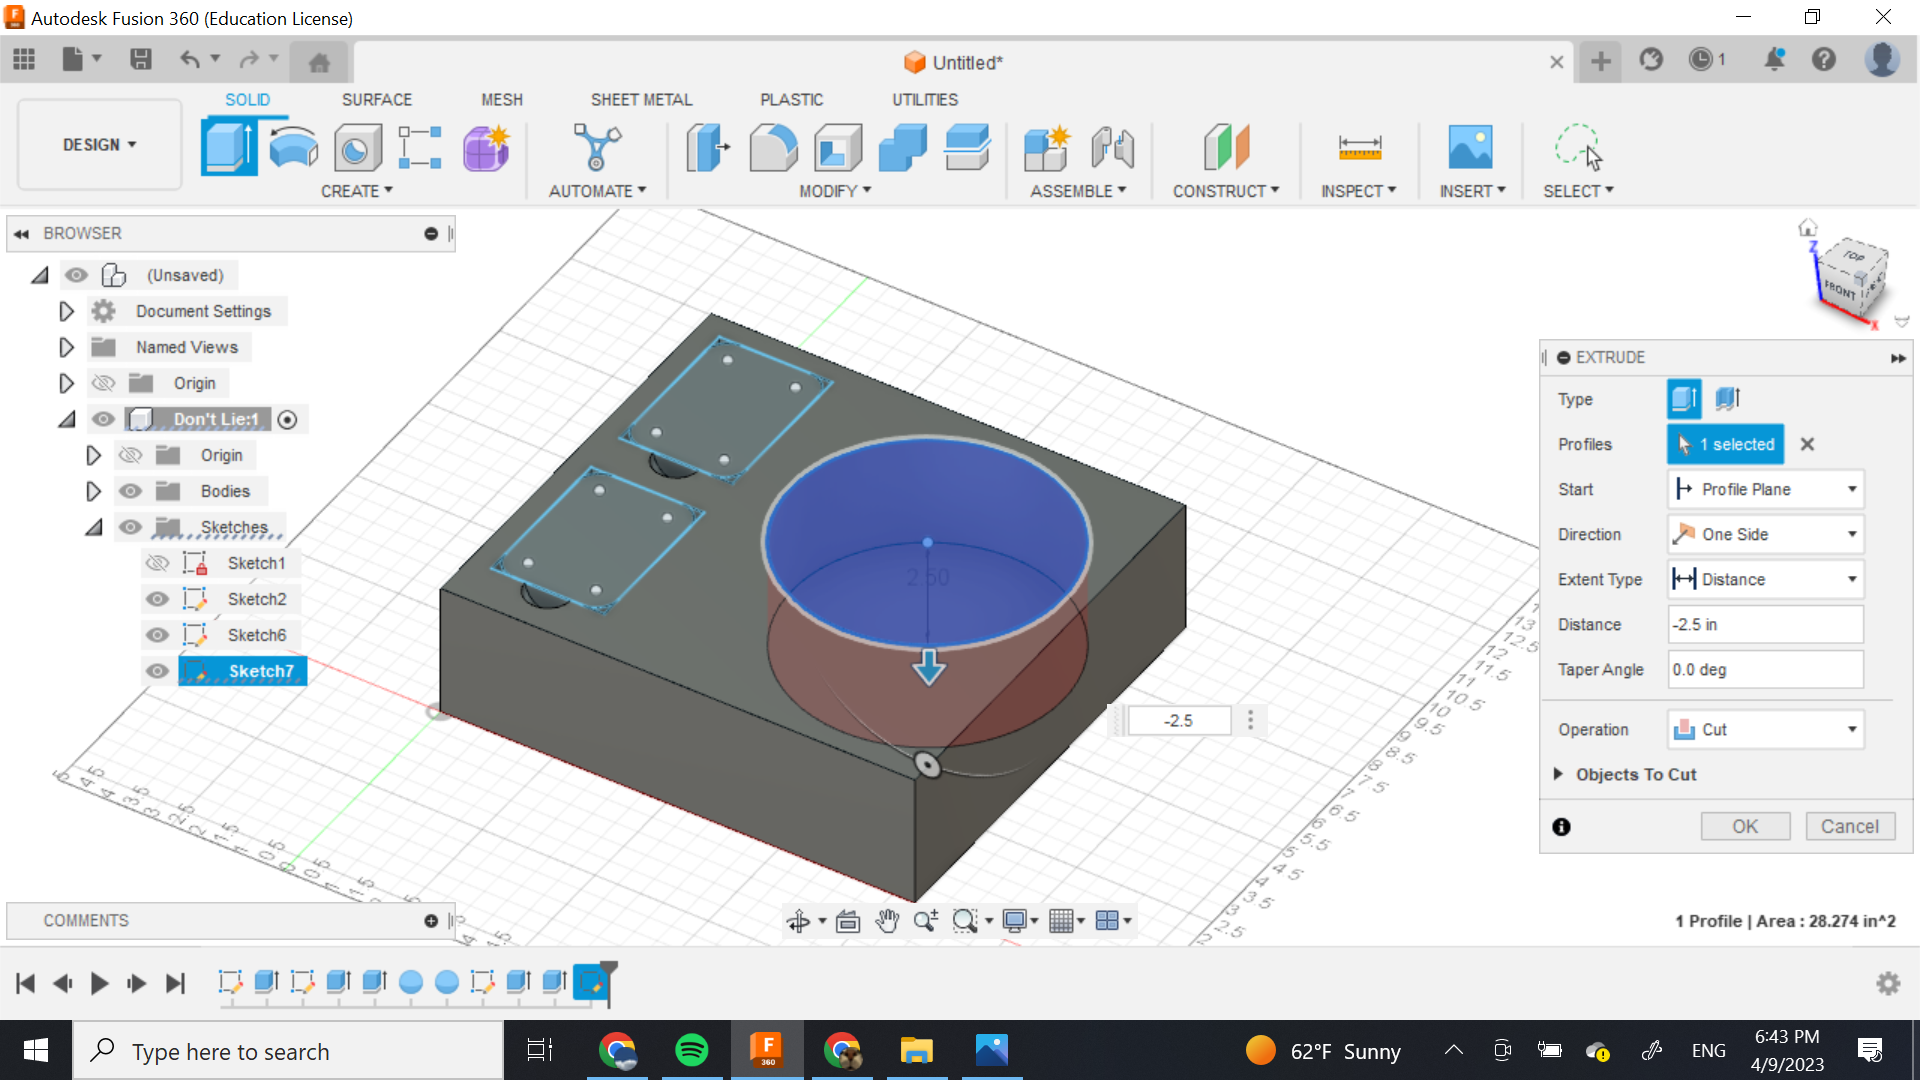1920x1080 pixels.
Task: Hide Sketch7 using its eye icon
Action: [157, 671]
